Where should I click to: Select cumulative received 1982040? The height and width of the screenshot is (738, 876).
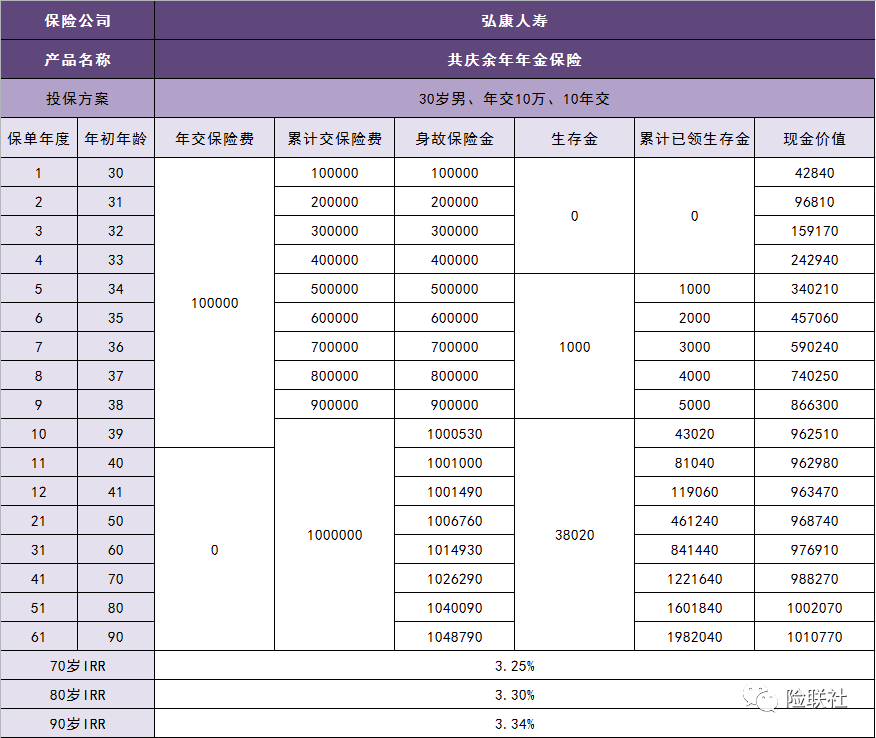coord(694,637)
